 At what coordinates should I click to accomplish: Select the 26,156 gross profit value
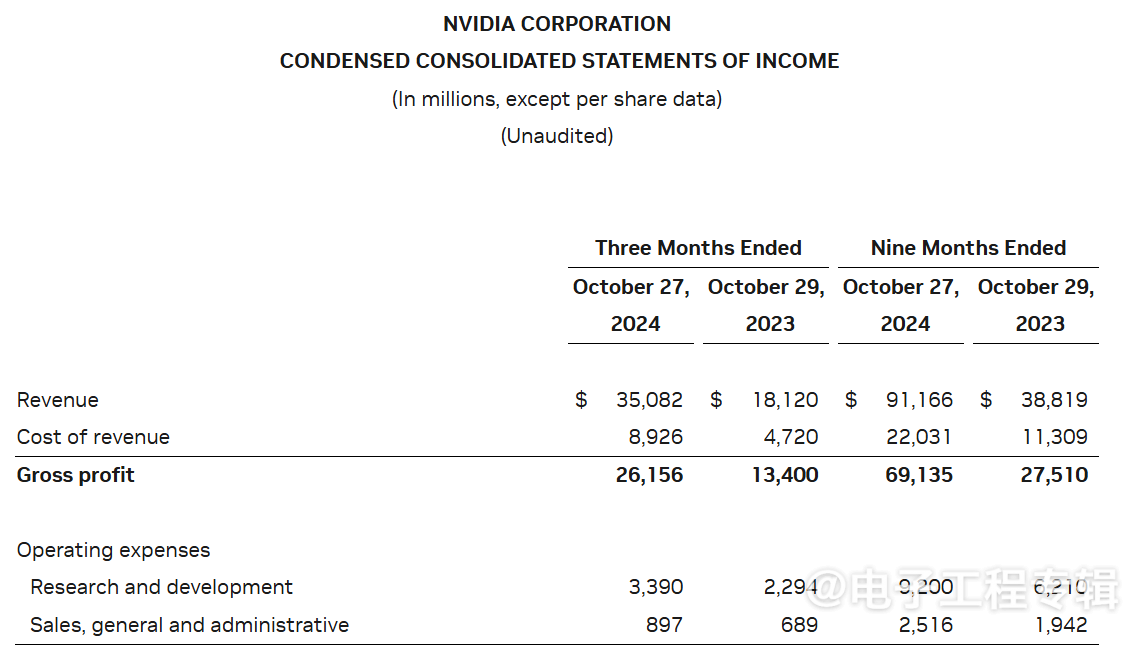click(649, 475)
